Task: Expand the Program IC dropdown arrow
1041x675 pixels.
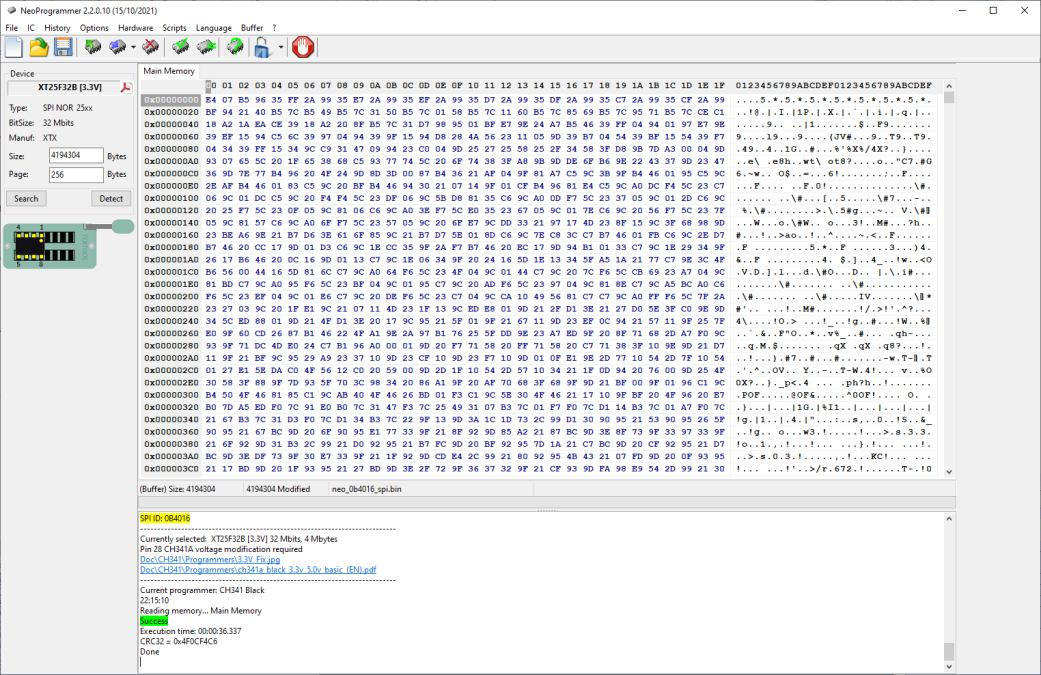Action: [133, 47]
